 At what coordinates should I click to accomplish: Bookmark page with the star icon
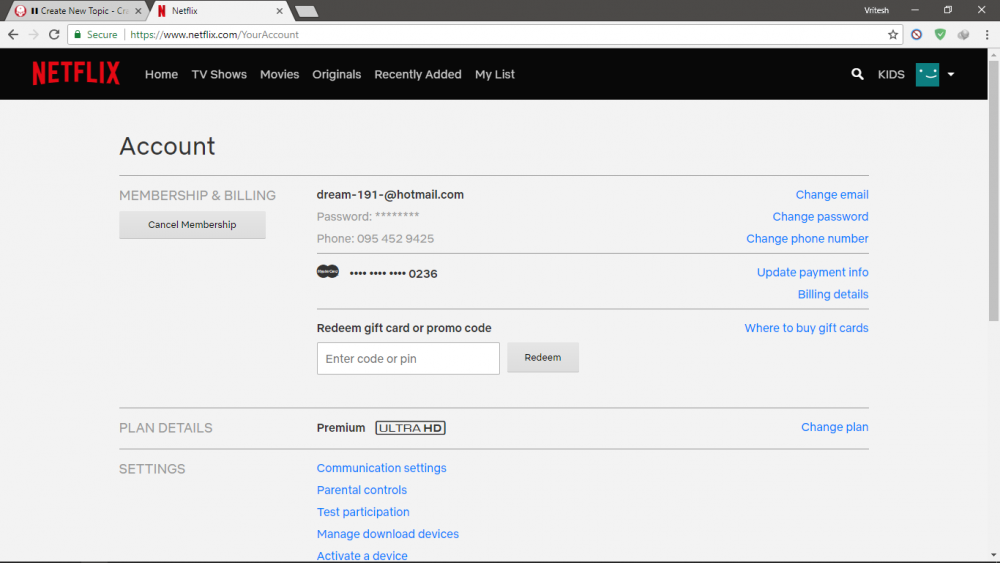pos(893,34)
